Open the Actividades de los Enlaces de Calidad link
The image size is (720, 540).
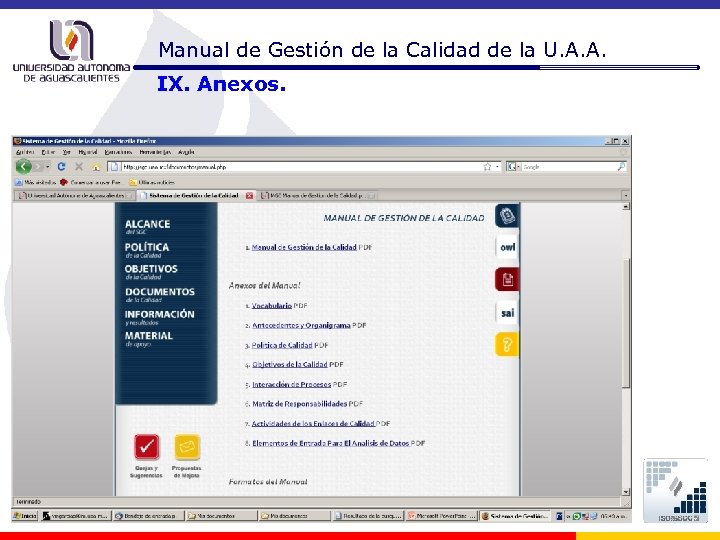pos(313,423)
